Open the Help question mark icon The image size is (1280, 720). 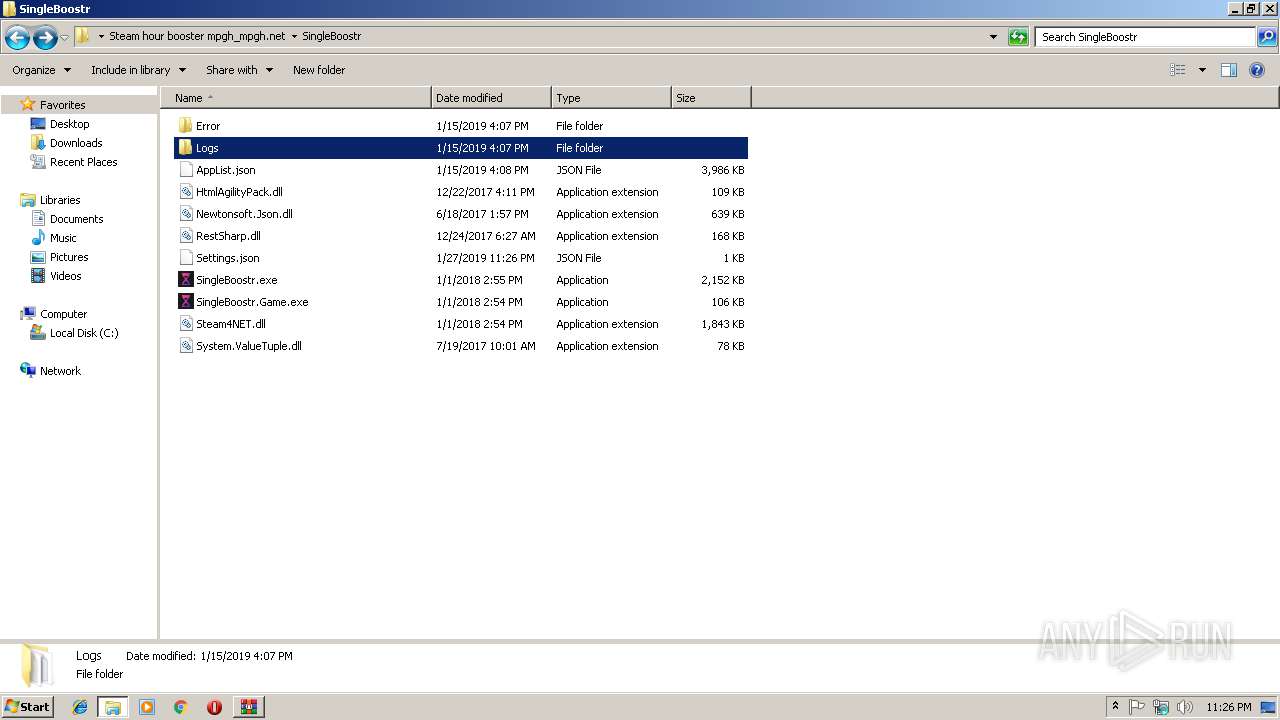(1257, 70)
